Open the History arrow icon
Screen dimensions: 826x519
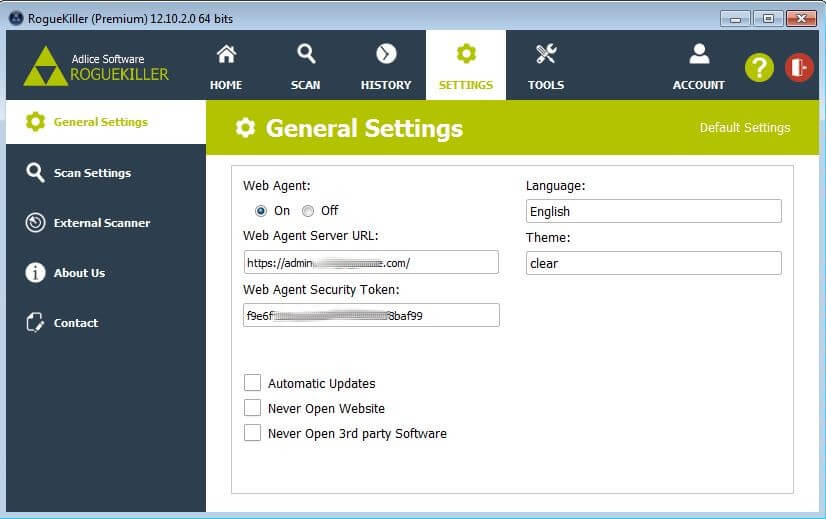pyautogui.click(x=386, y=55)
